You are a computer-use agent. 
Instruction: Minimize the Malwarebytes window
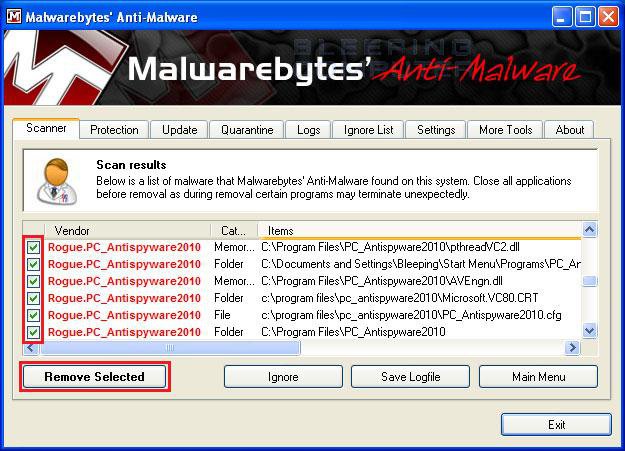[561, 17]
